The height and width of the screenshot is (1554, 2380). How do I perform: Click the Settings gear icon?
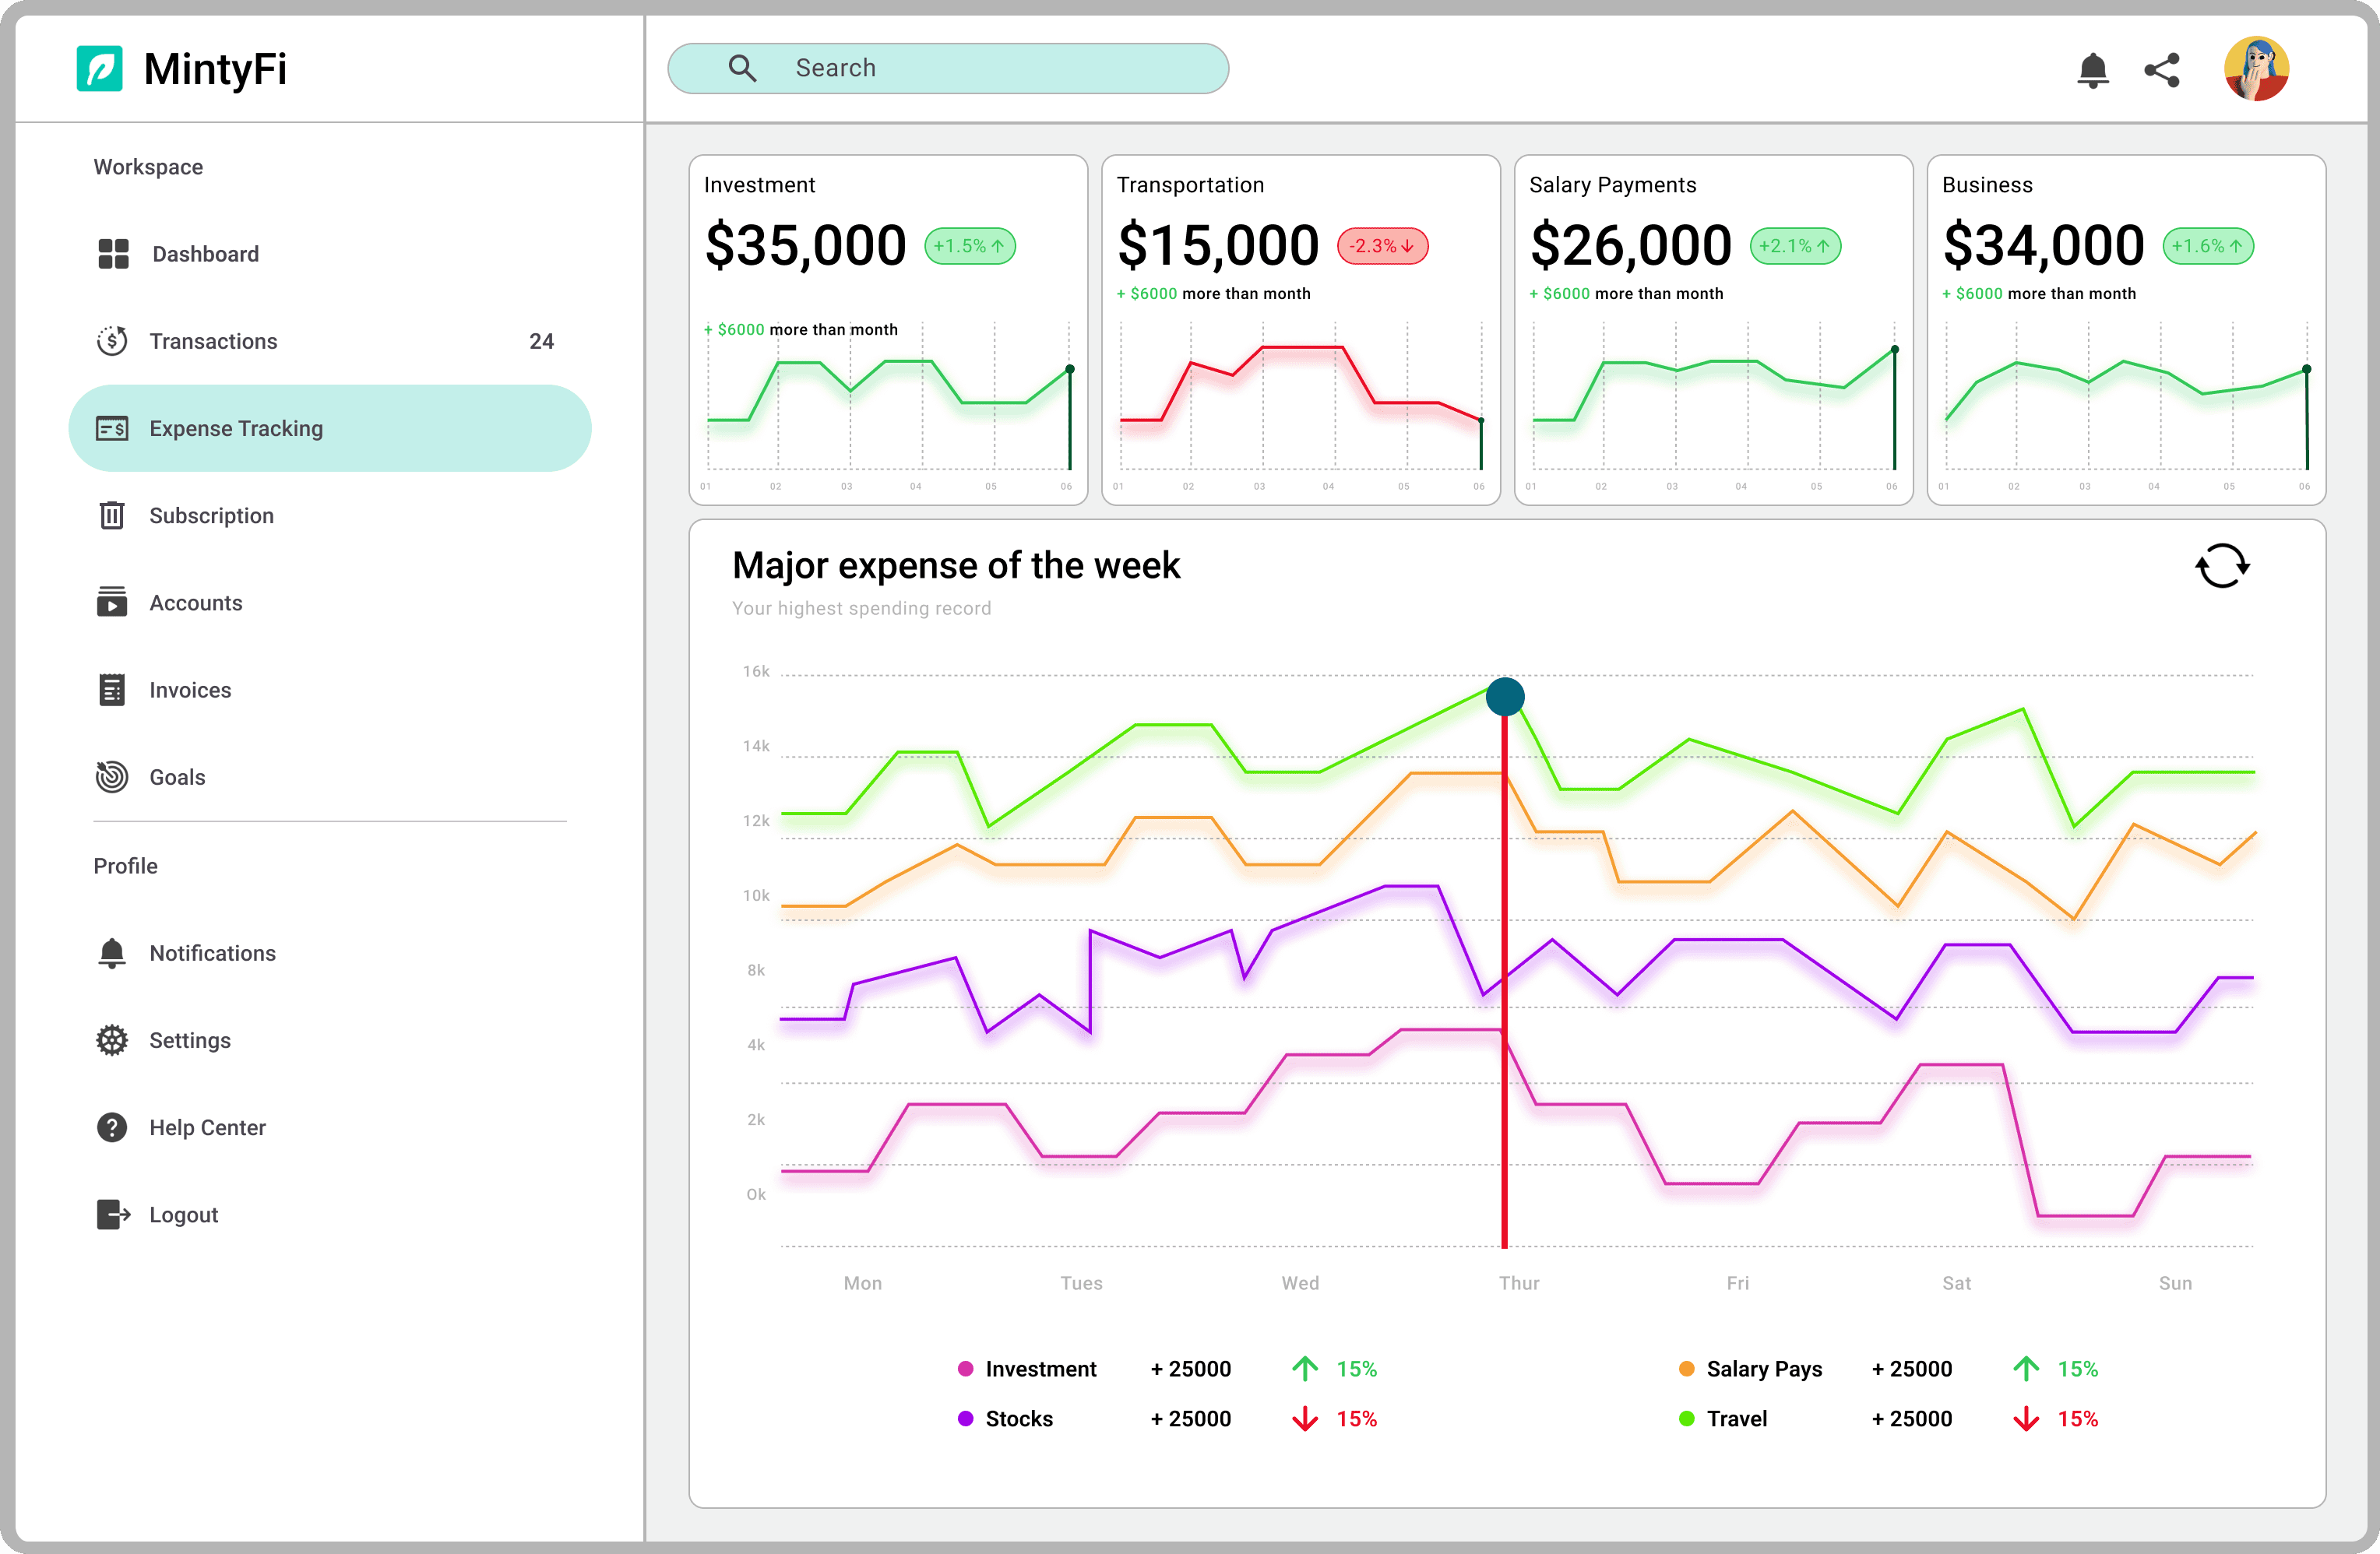(112, 1040)
